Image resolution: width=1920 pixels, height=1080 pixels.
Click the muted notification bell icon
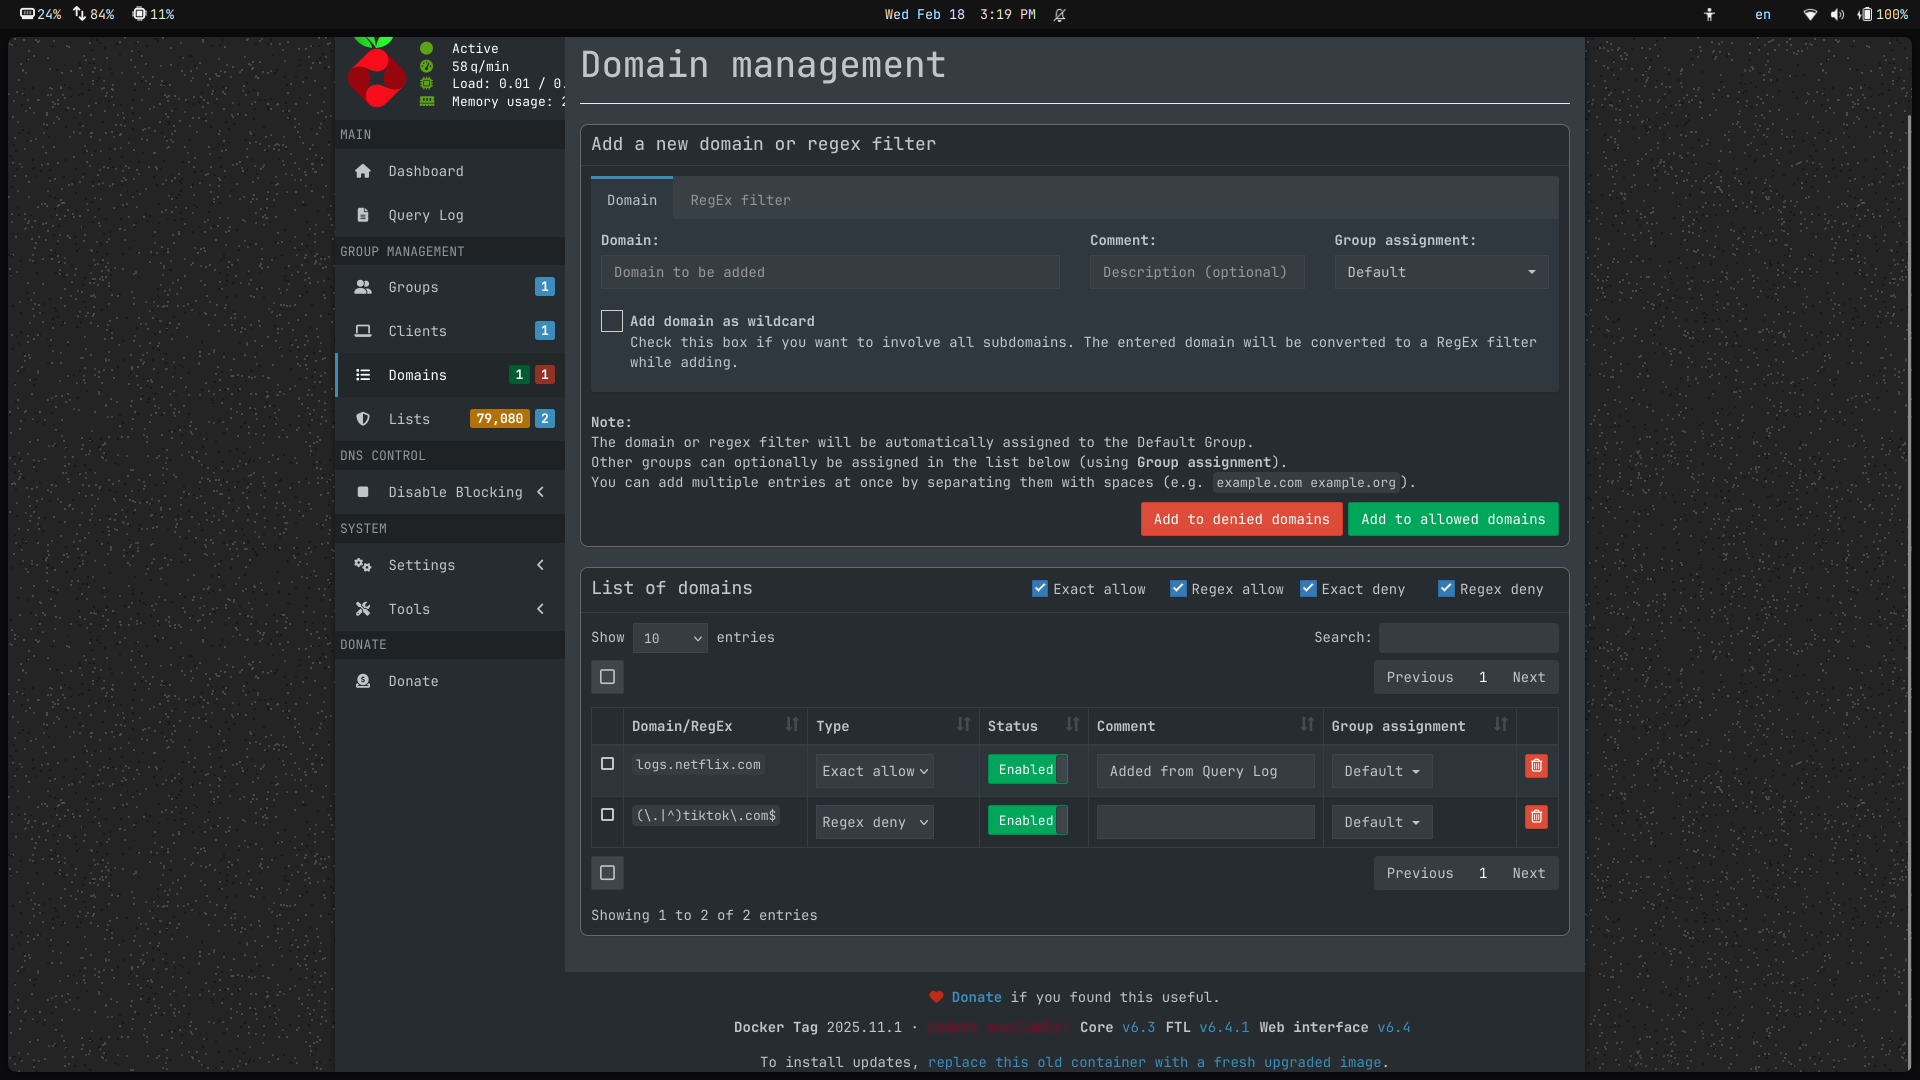pos(1060,15)
